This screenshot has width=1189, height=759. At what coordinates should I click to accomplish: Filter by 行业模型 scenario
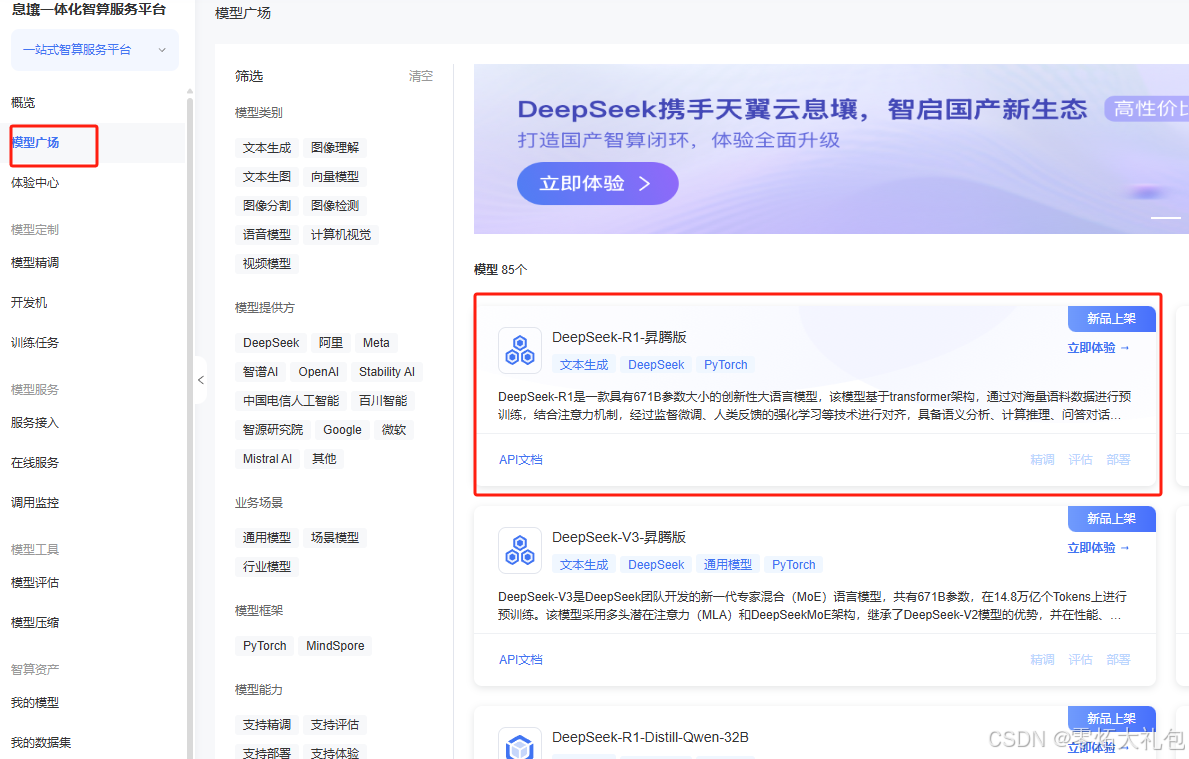[x=267, y=566]
